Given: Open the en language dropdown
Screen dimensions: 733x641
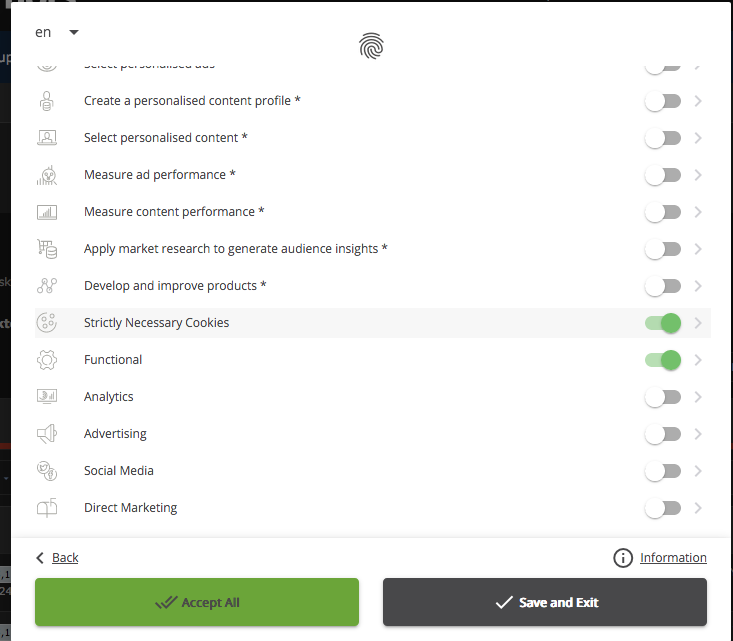Looking at the screenshot, I should pos(57,32).
